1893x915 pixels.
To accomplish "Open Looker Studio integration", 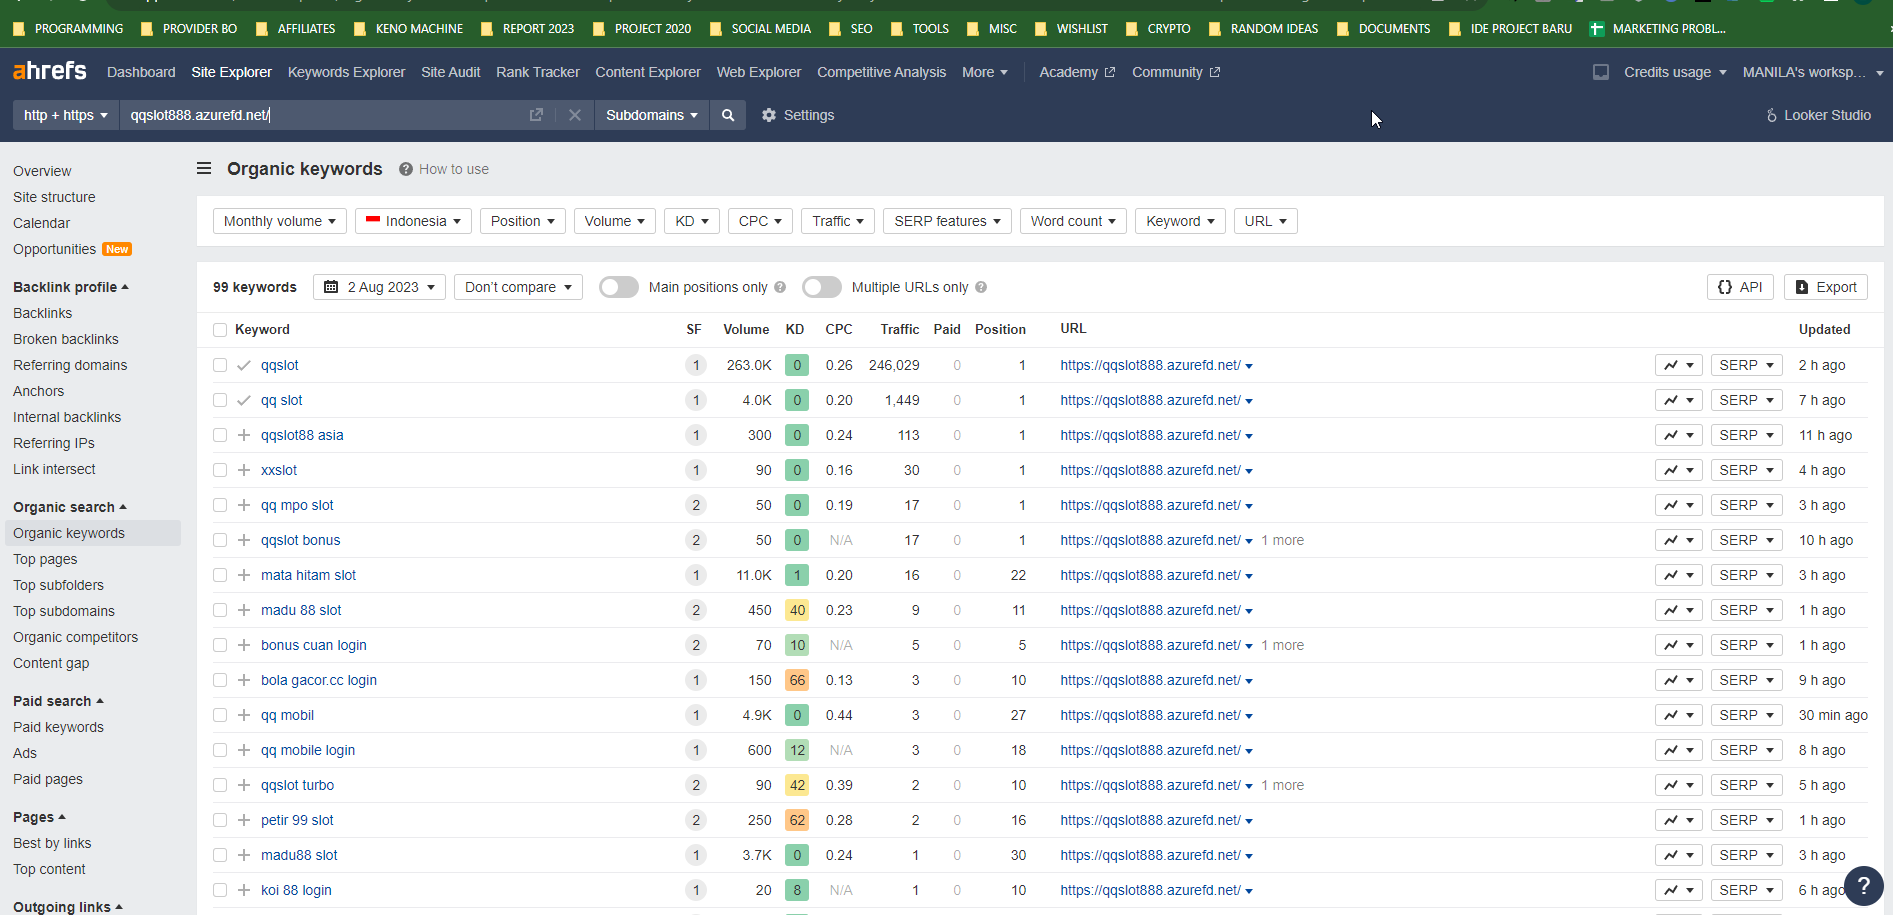I will pyautogui.click(x=1818, y=115).
